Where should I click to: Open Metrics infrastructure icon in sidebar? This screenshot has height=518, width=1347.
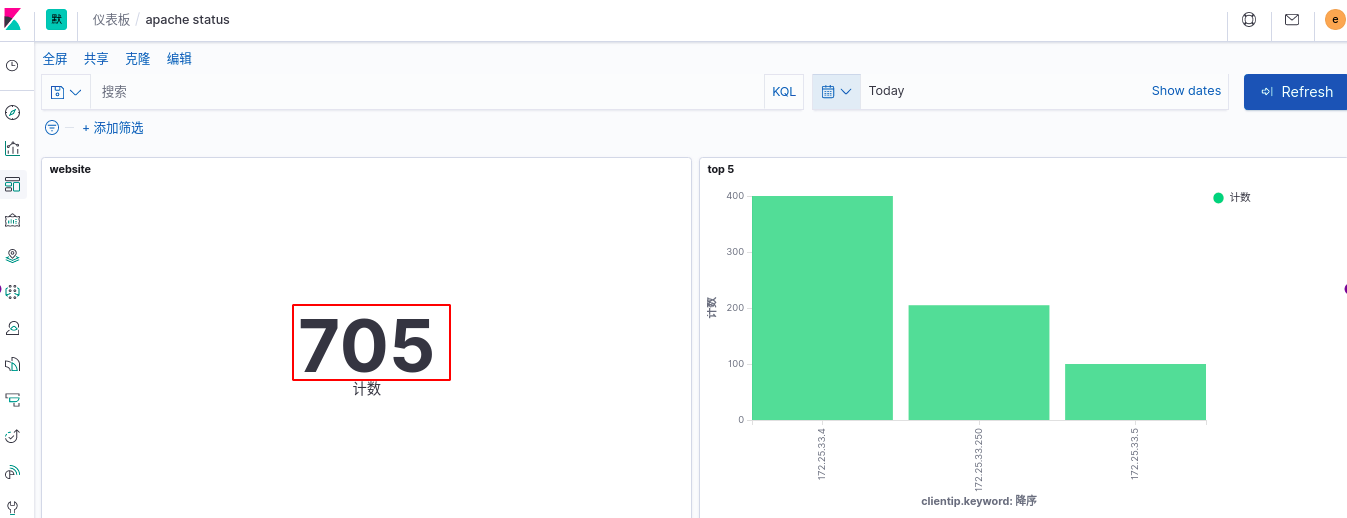click(x=12, y=328)
